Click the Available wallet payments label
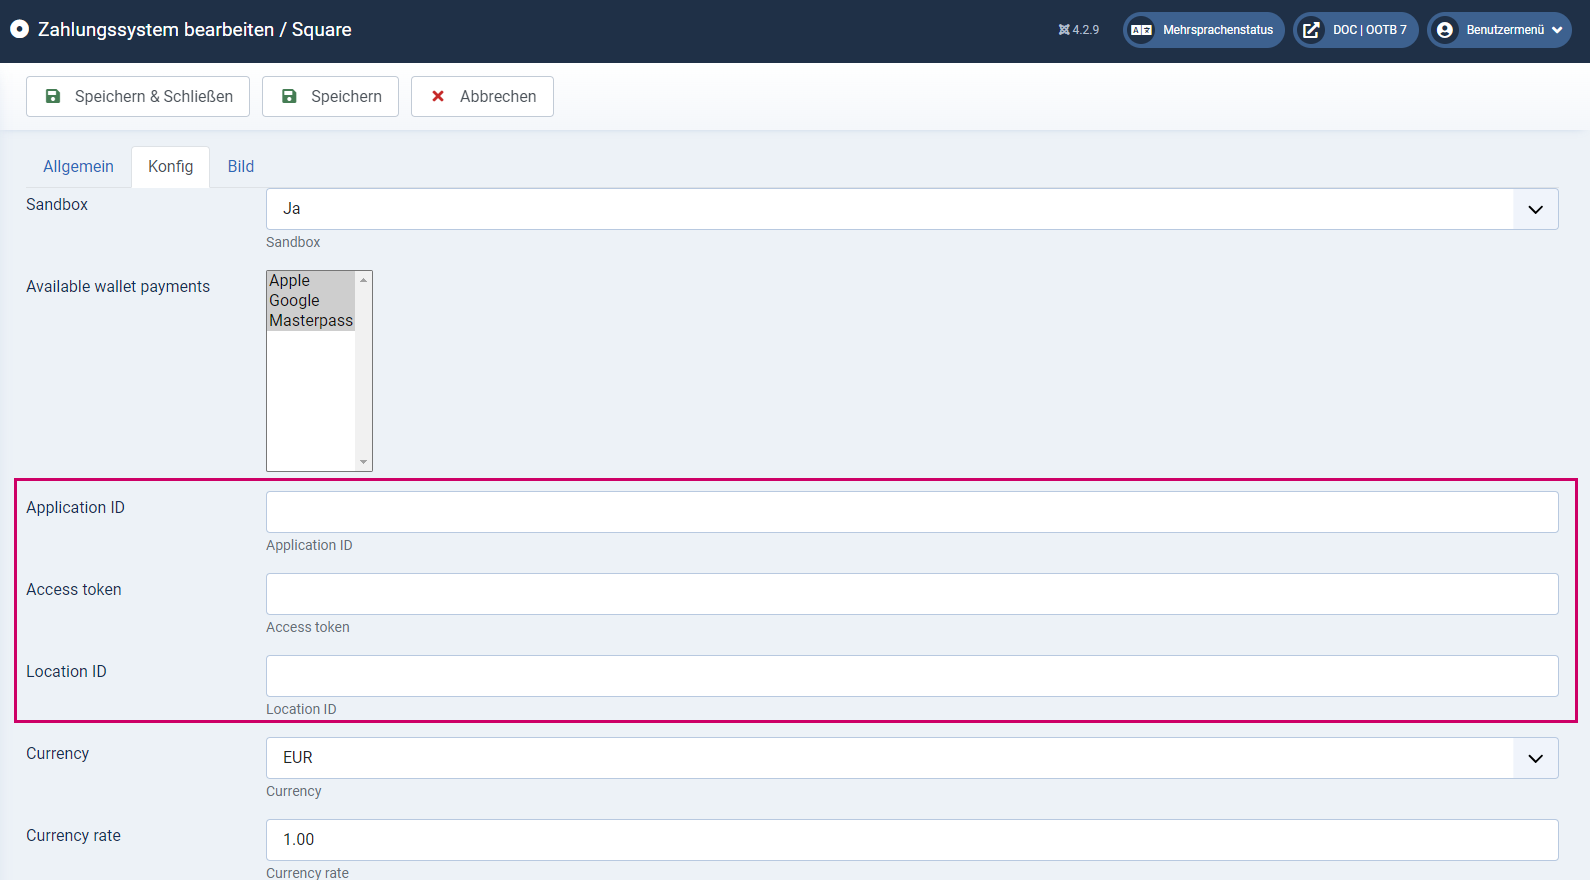 point(118,286)
